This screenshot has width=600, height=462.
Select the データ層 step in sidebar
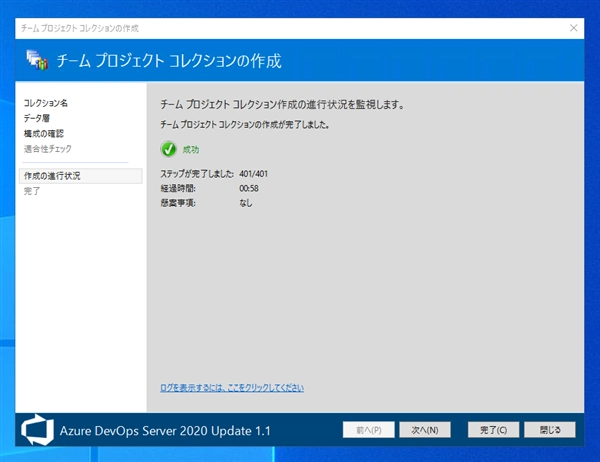(37, 118)
